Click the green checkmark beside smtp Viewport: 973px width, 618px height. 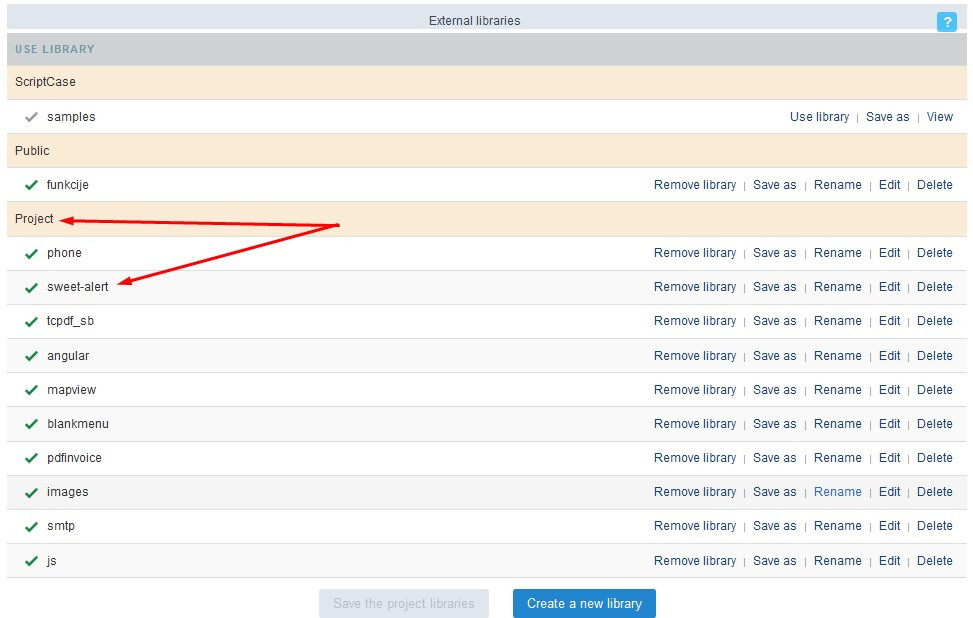coord(31,526)
